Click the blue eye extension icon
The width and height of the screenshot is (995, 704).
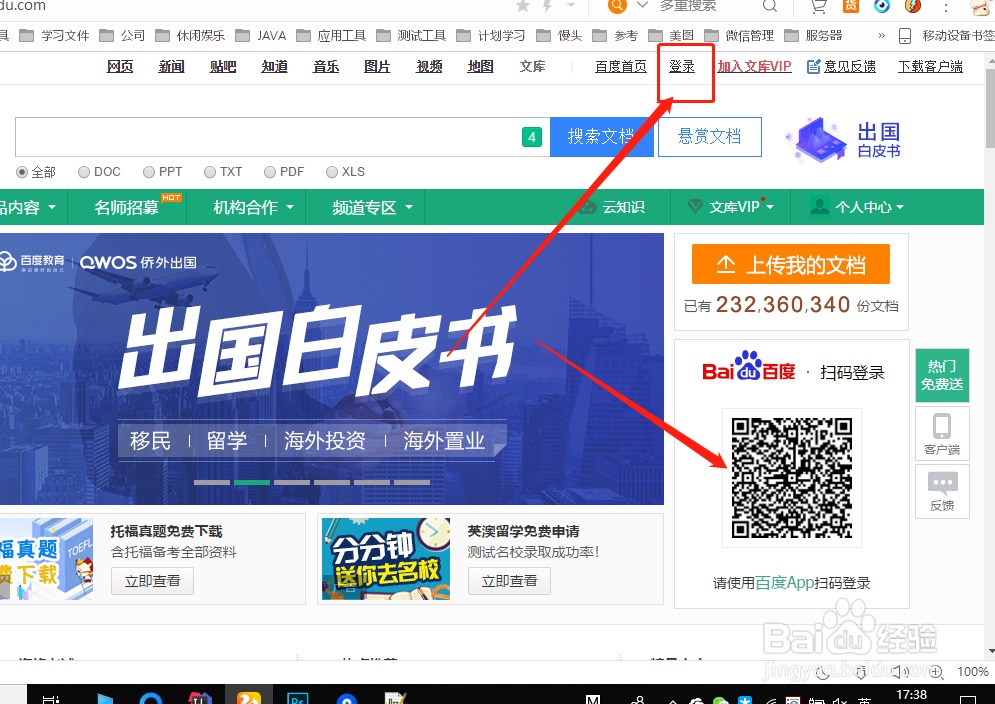882,6
